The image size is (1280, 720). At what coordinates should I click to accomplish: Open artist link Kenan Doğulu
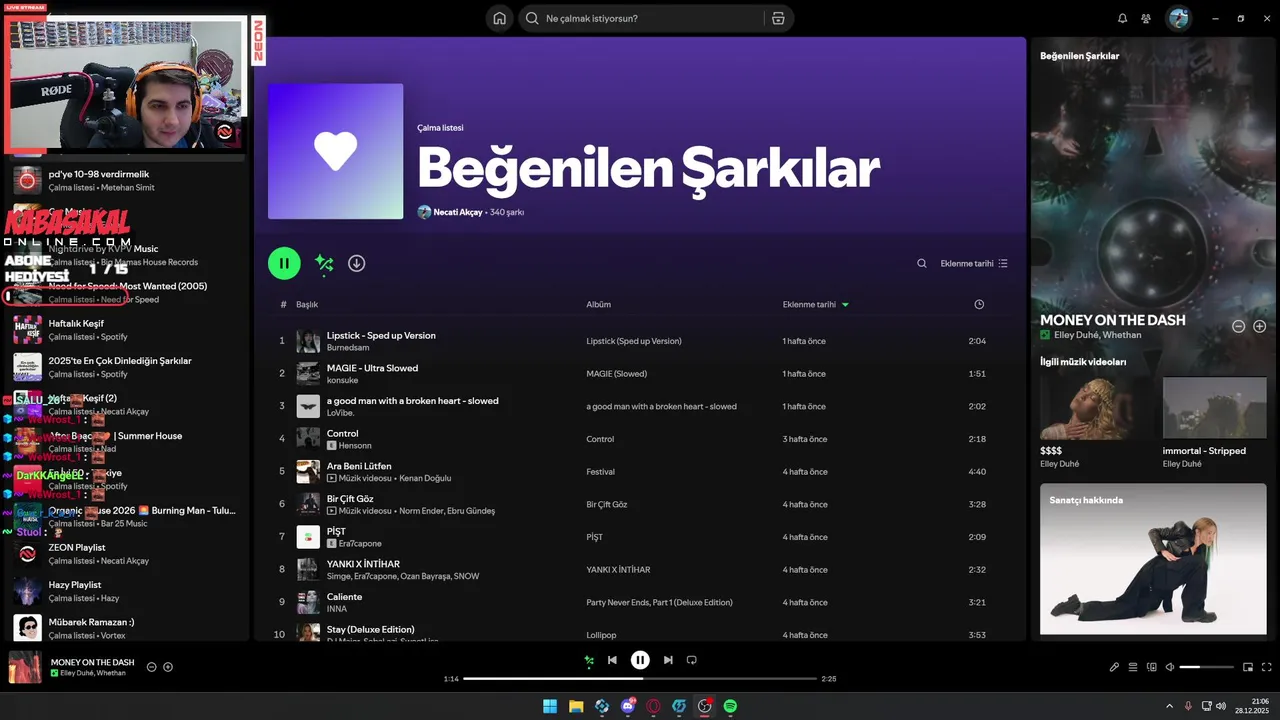[x=425, y=478]
